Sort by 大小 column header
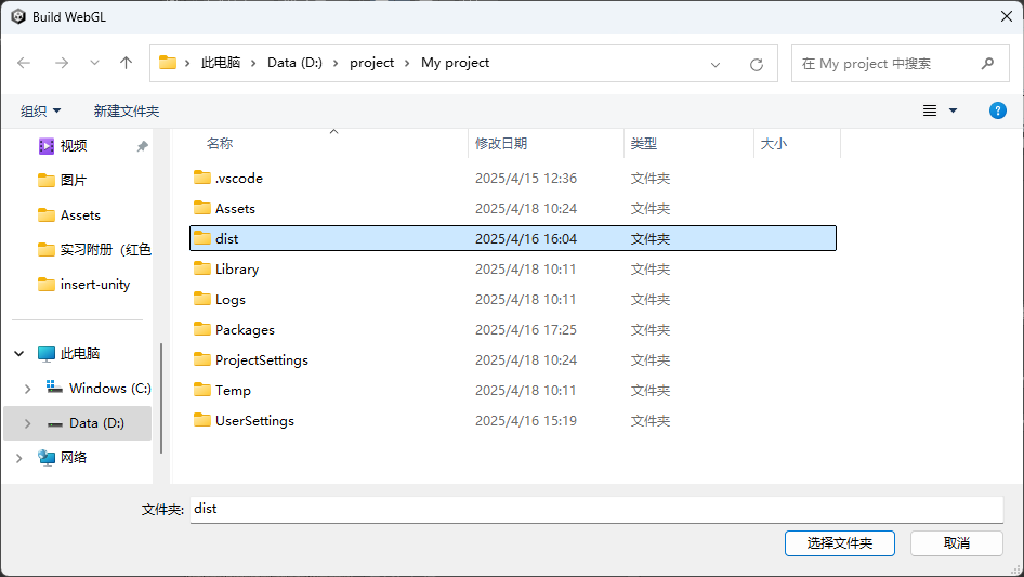1024x577 pixels. click(x=773, y=143)
